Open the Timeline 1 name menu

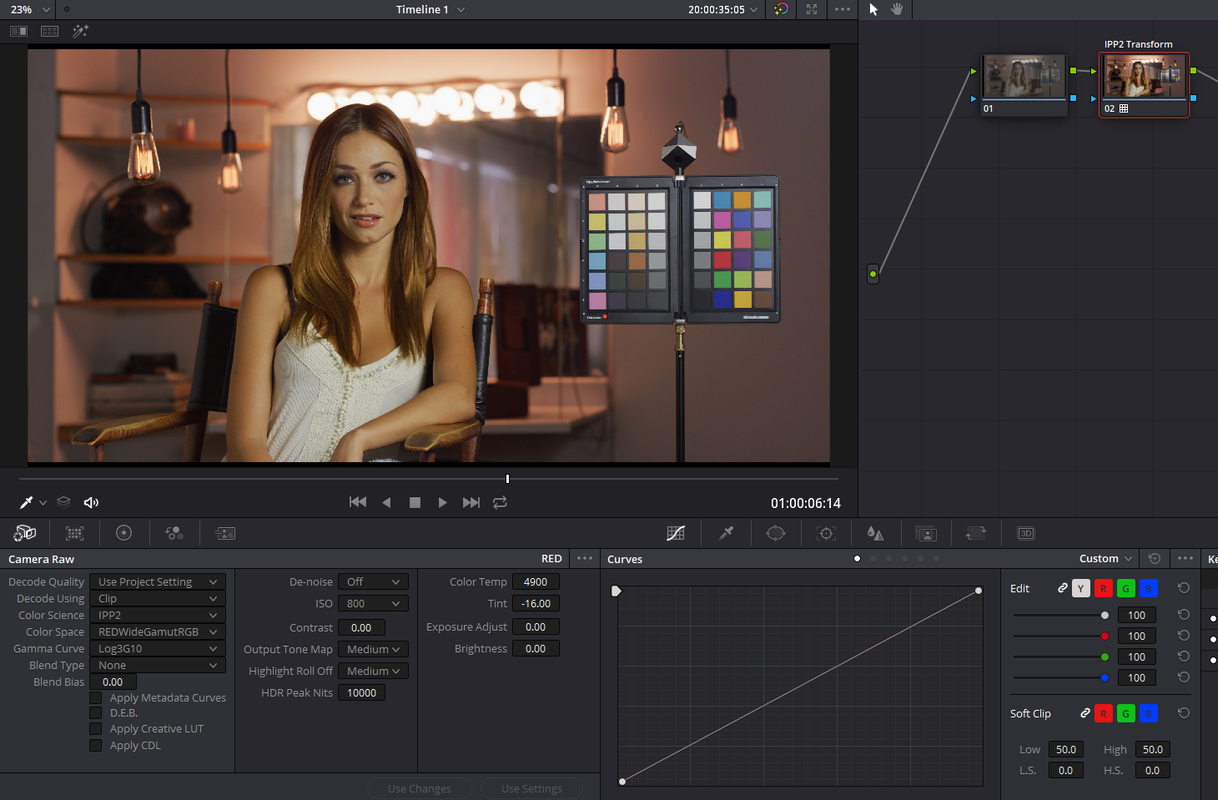pos(430,9)
